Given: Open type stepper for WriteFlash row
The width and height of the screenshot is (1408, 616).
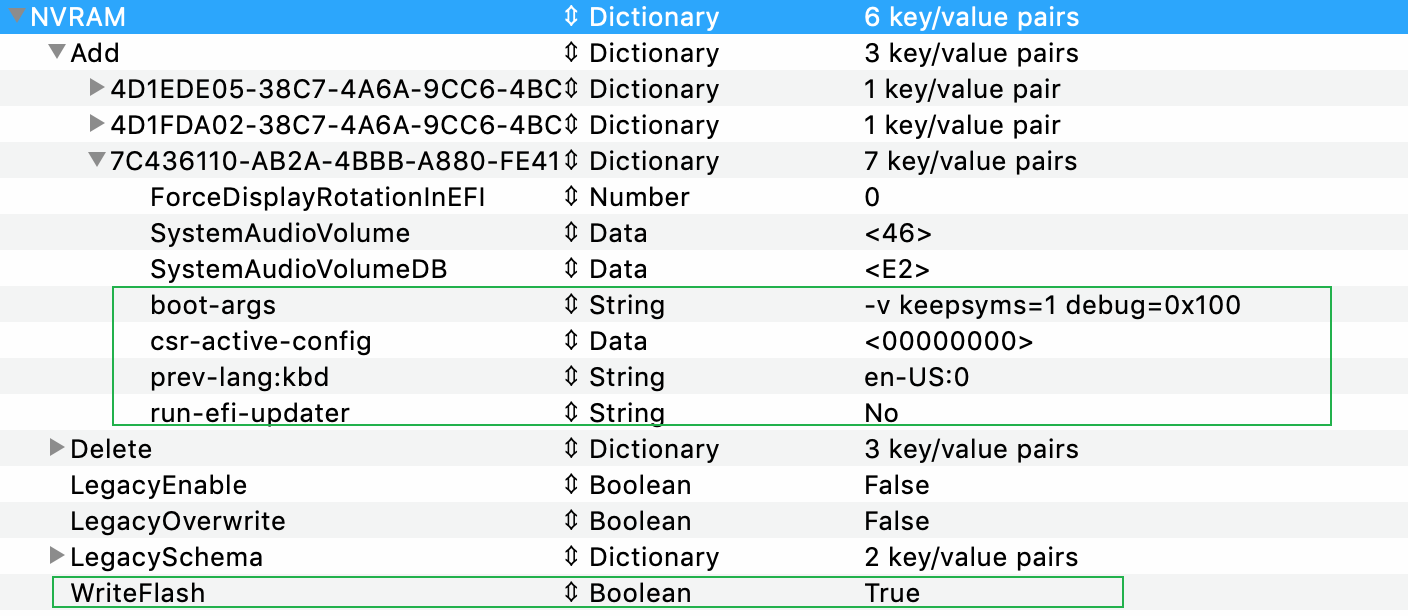Looking at the screenshot, I should point(571,593).
